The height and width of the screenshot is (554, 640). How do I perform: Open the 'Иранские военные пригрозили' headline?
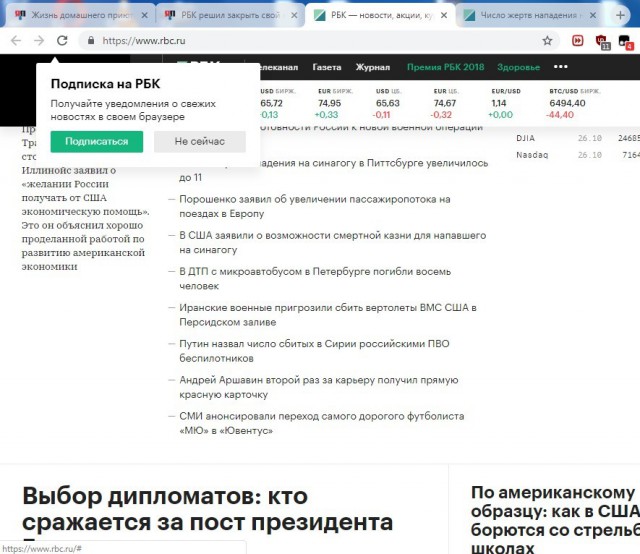[328, 314]
